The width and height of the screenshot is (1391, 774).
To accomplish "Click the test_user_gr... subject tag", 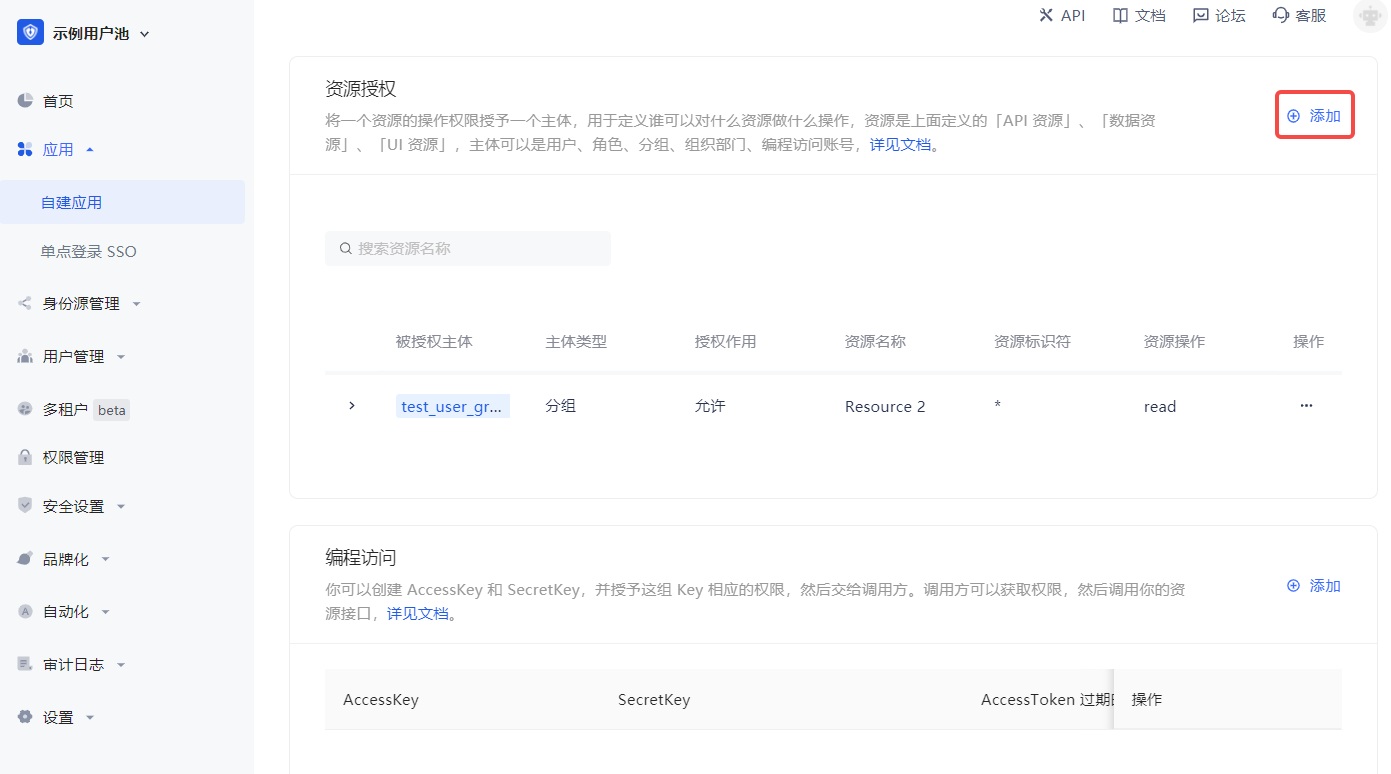I will 452,406.
